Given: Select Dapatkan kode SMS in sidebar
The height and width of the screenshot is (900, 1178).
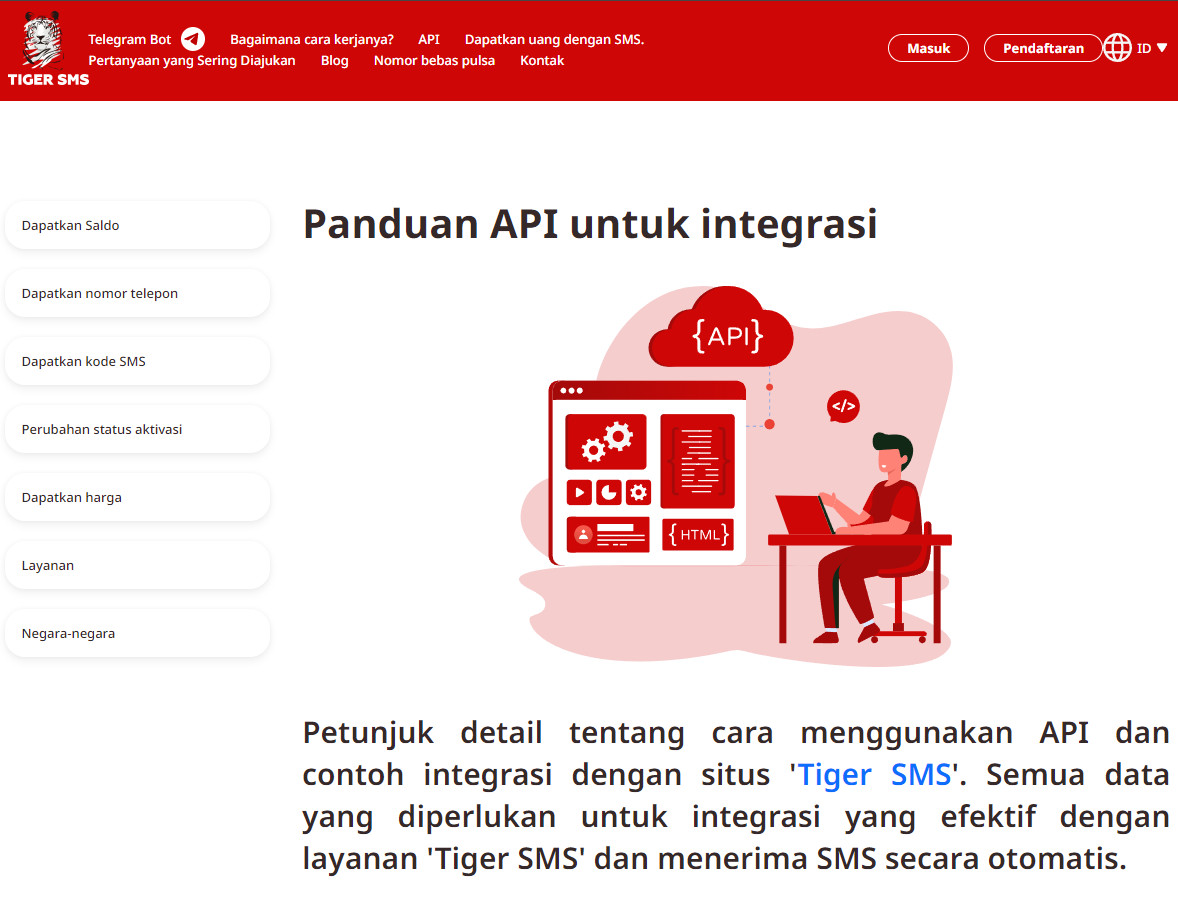Looking at the screenshot, I should [137, 361].
